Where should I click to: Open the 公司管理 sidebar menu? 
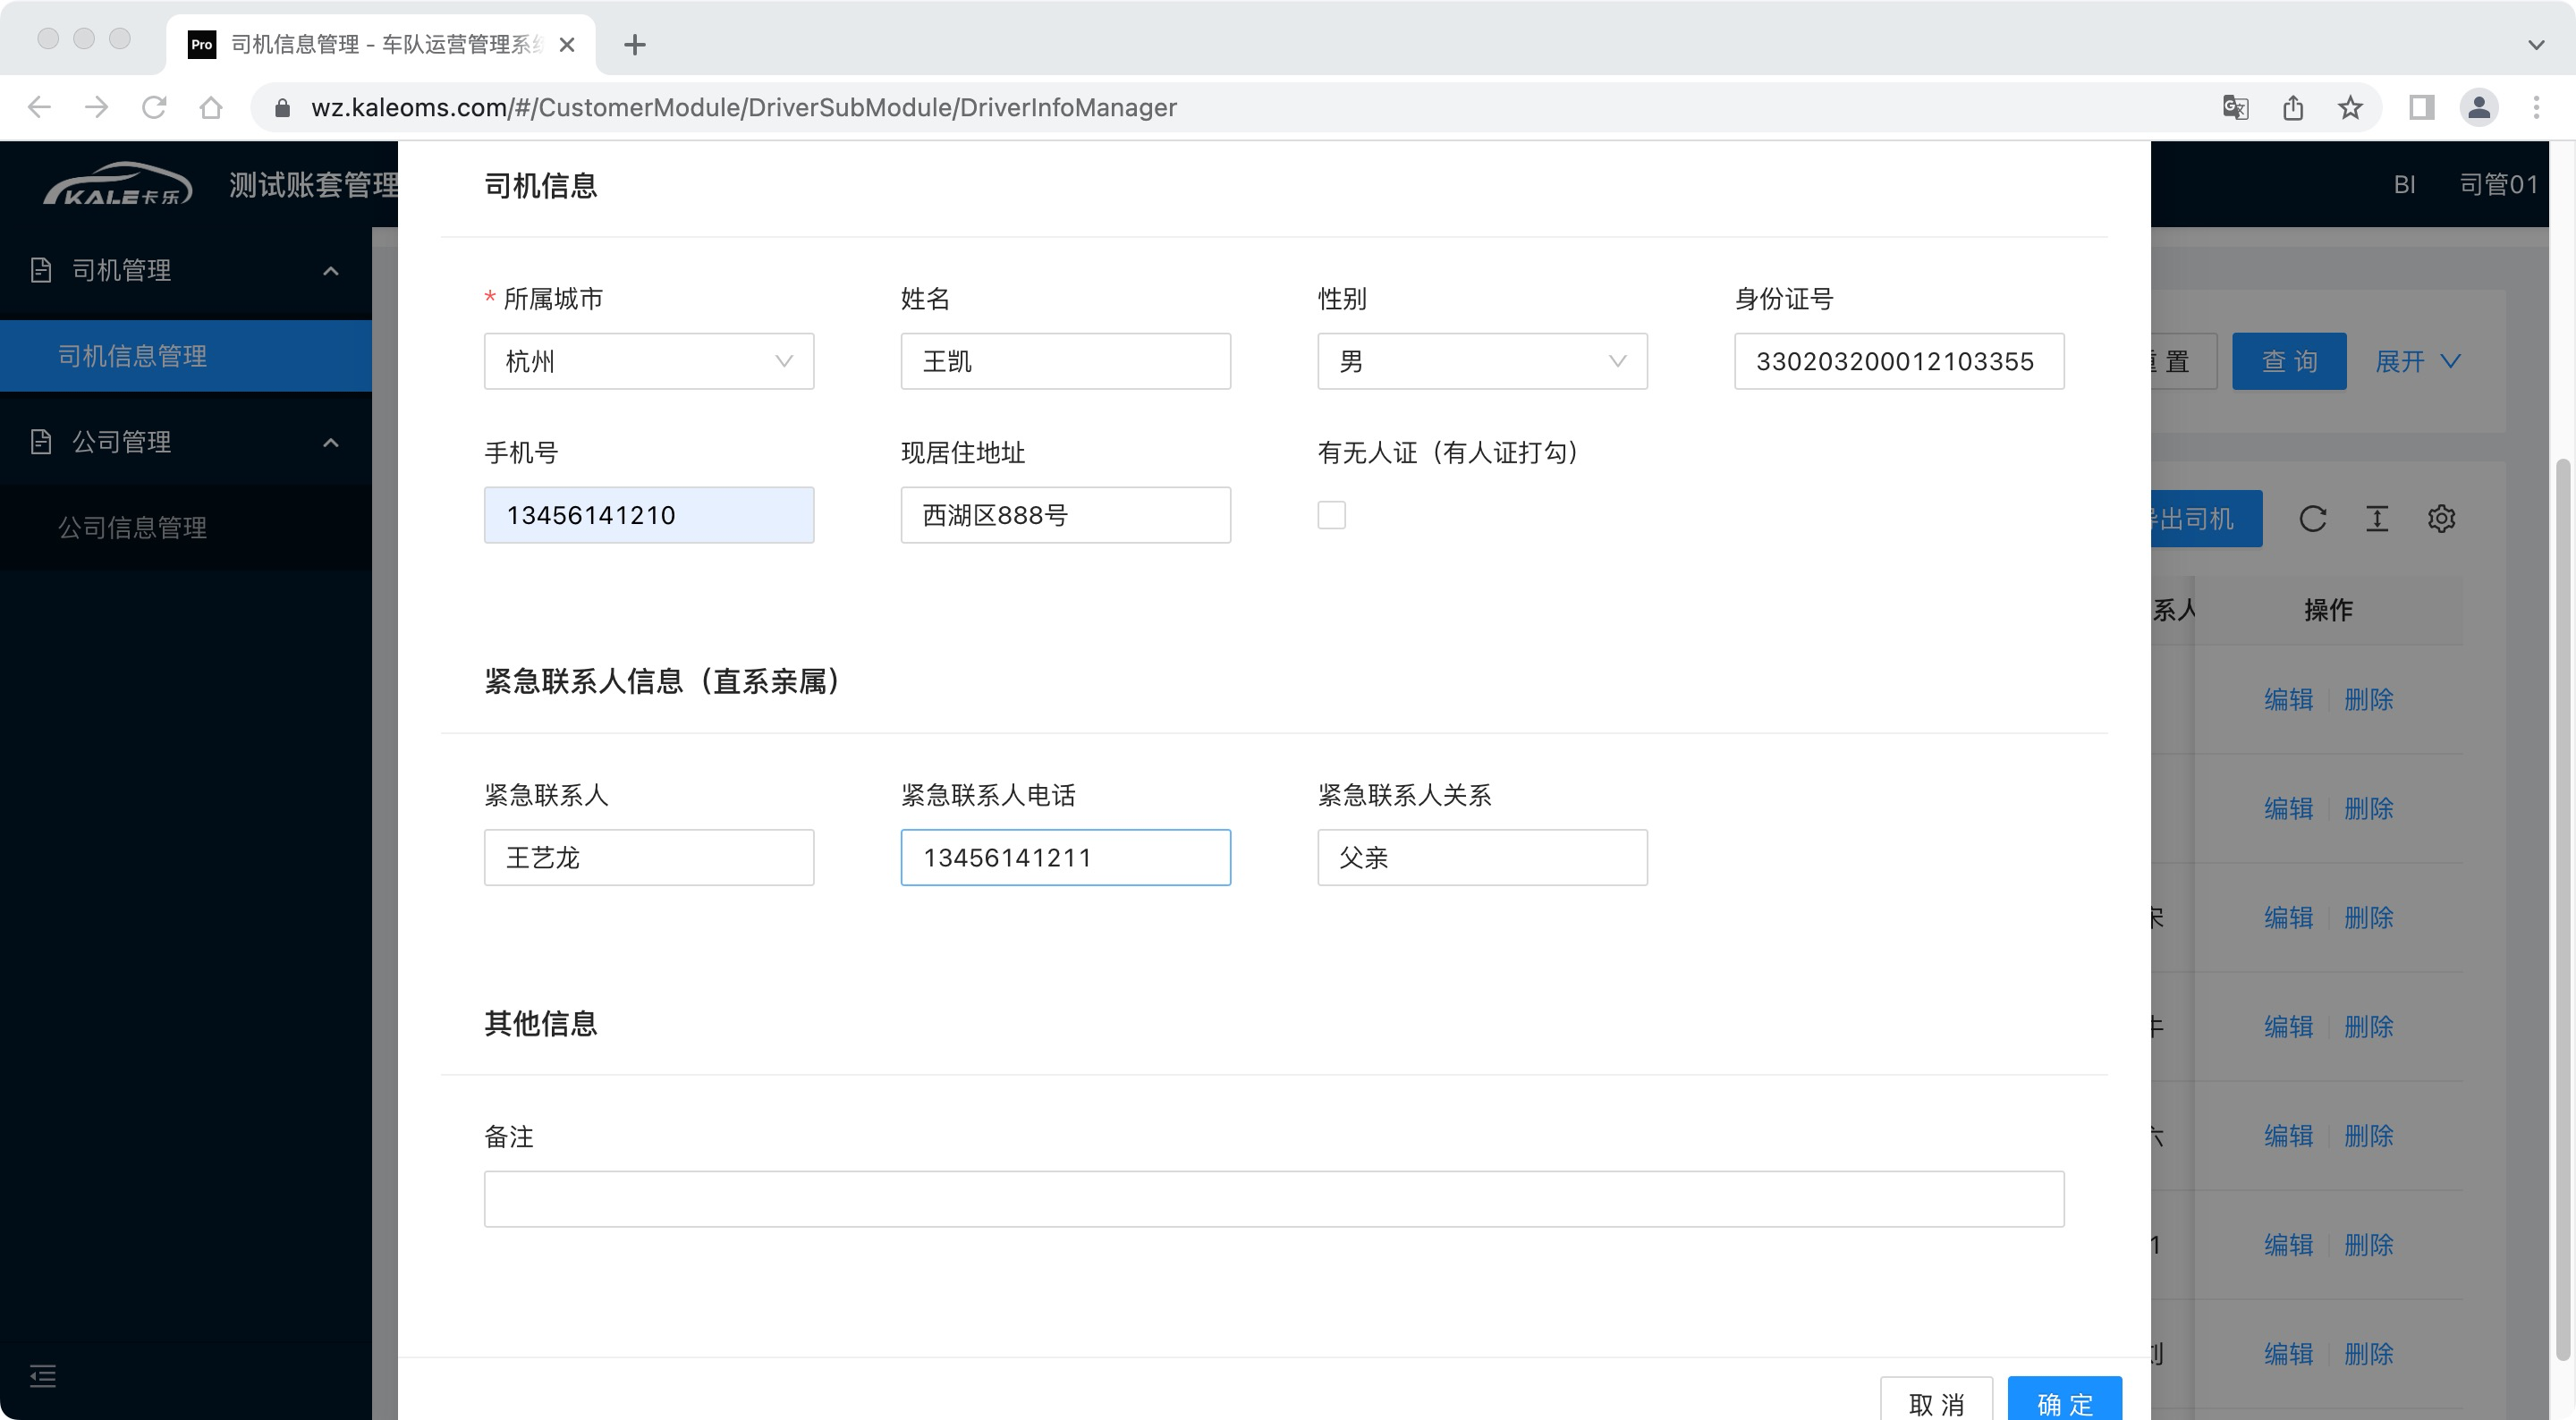click(186, 443)
